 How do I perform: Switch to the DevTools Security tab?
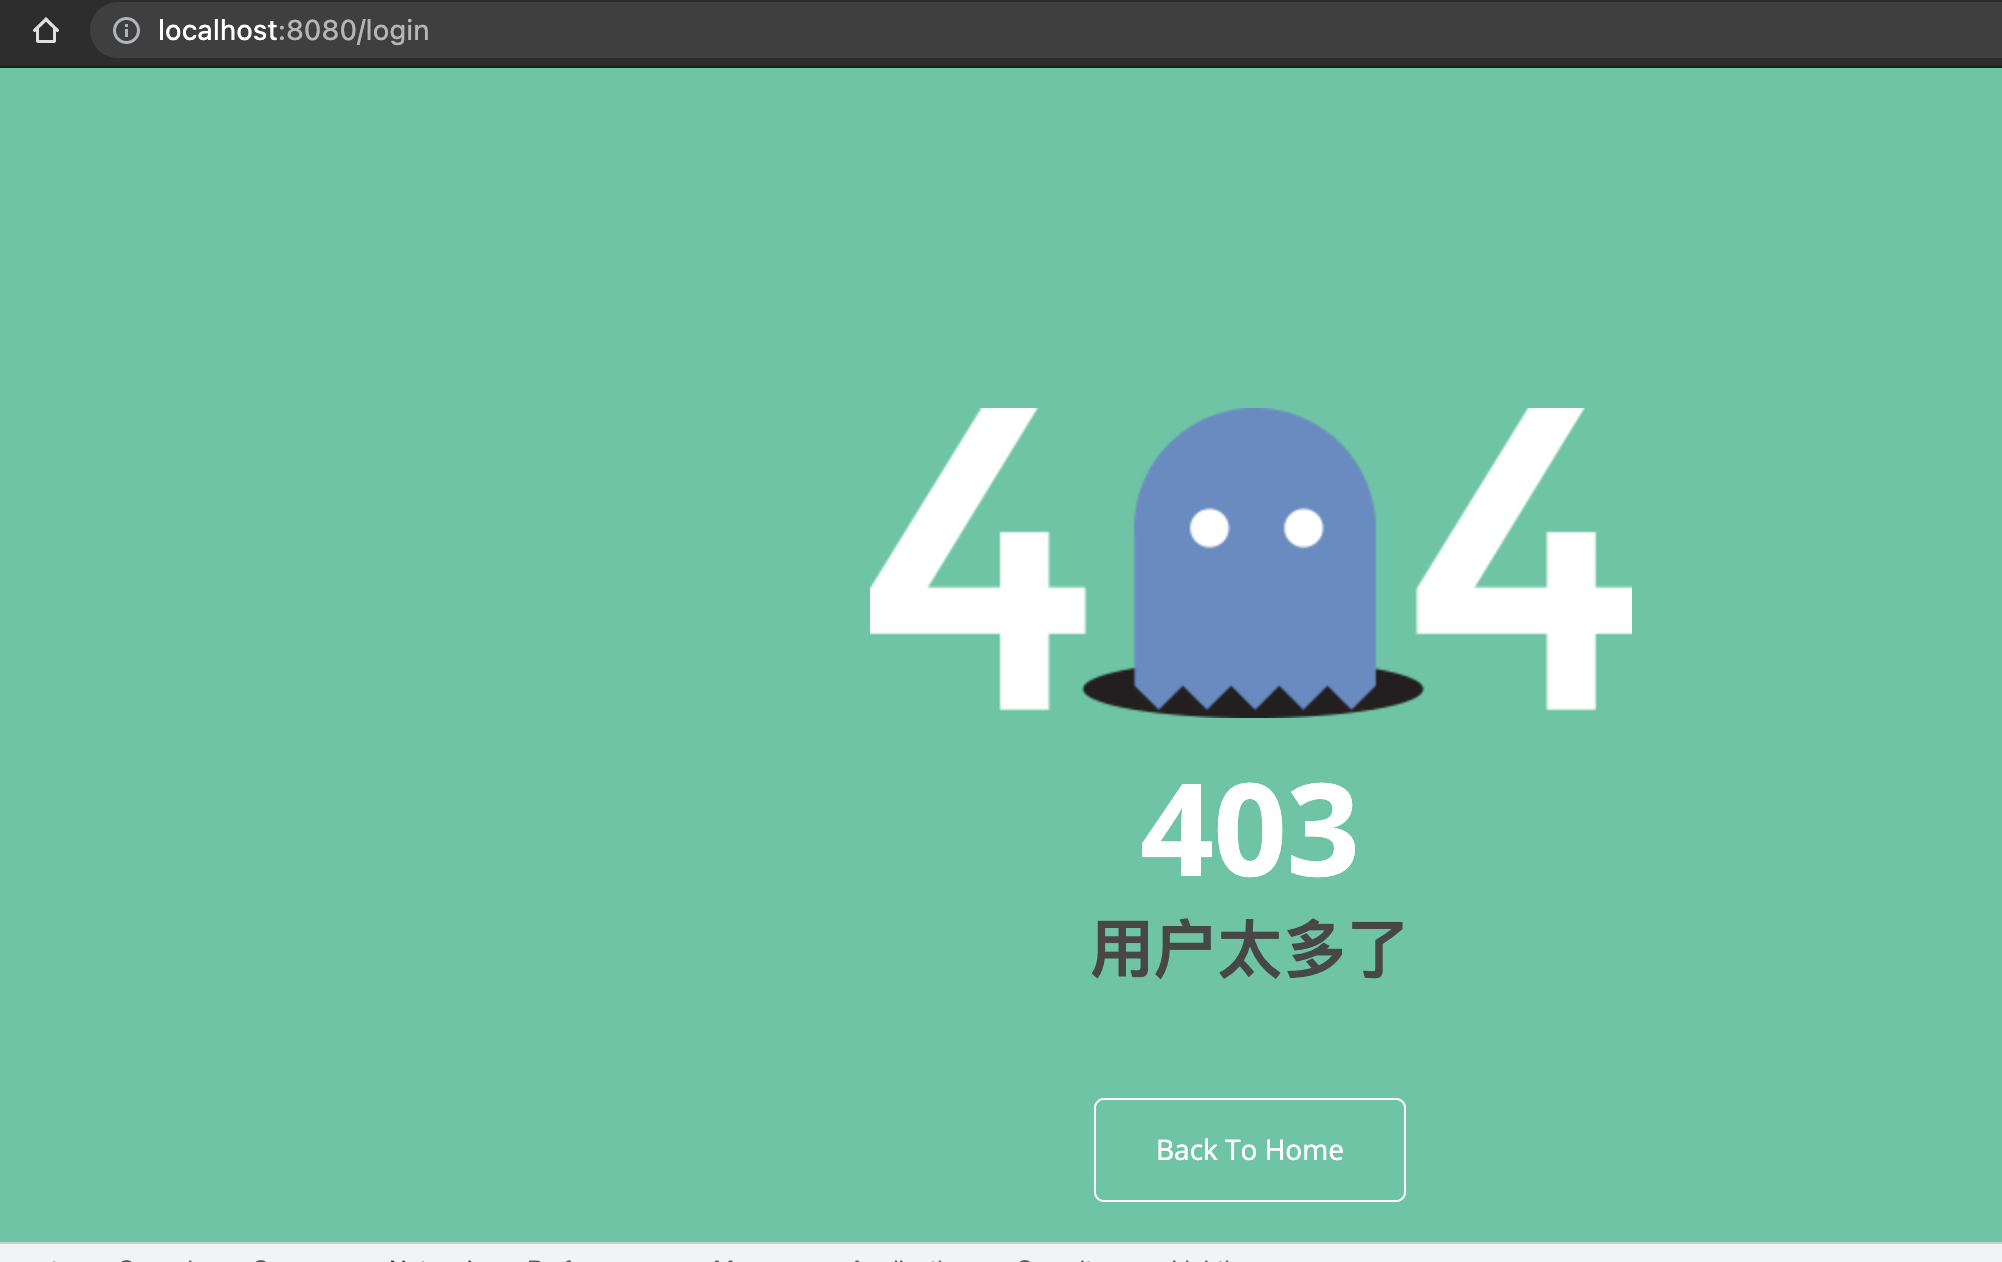point(1060,1258)
